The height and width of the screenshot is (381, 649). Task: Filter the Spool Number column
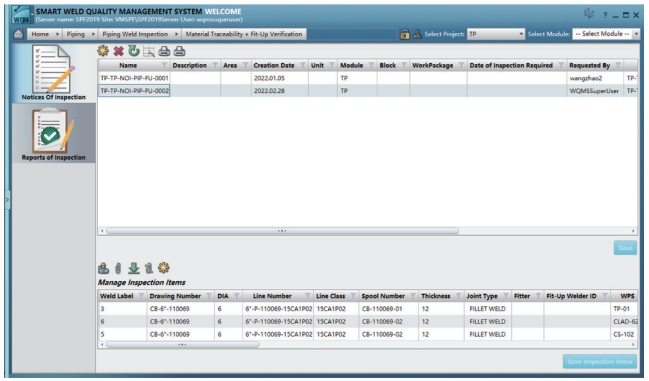[413, 296]
